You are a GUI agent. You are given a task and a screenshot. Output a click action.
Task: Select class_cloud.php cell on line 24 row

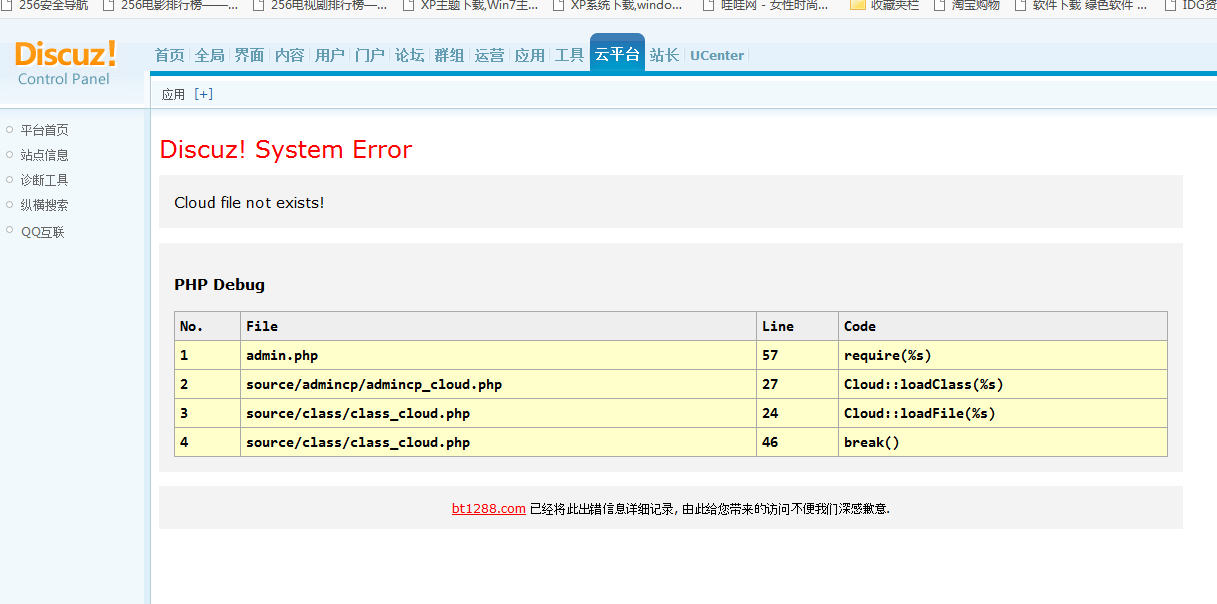click(x=498, y=413)
